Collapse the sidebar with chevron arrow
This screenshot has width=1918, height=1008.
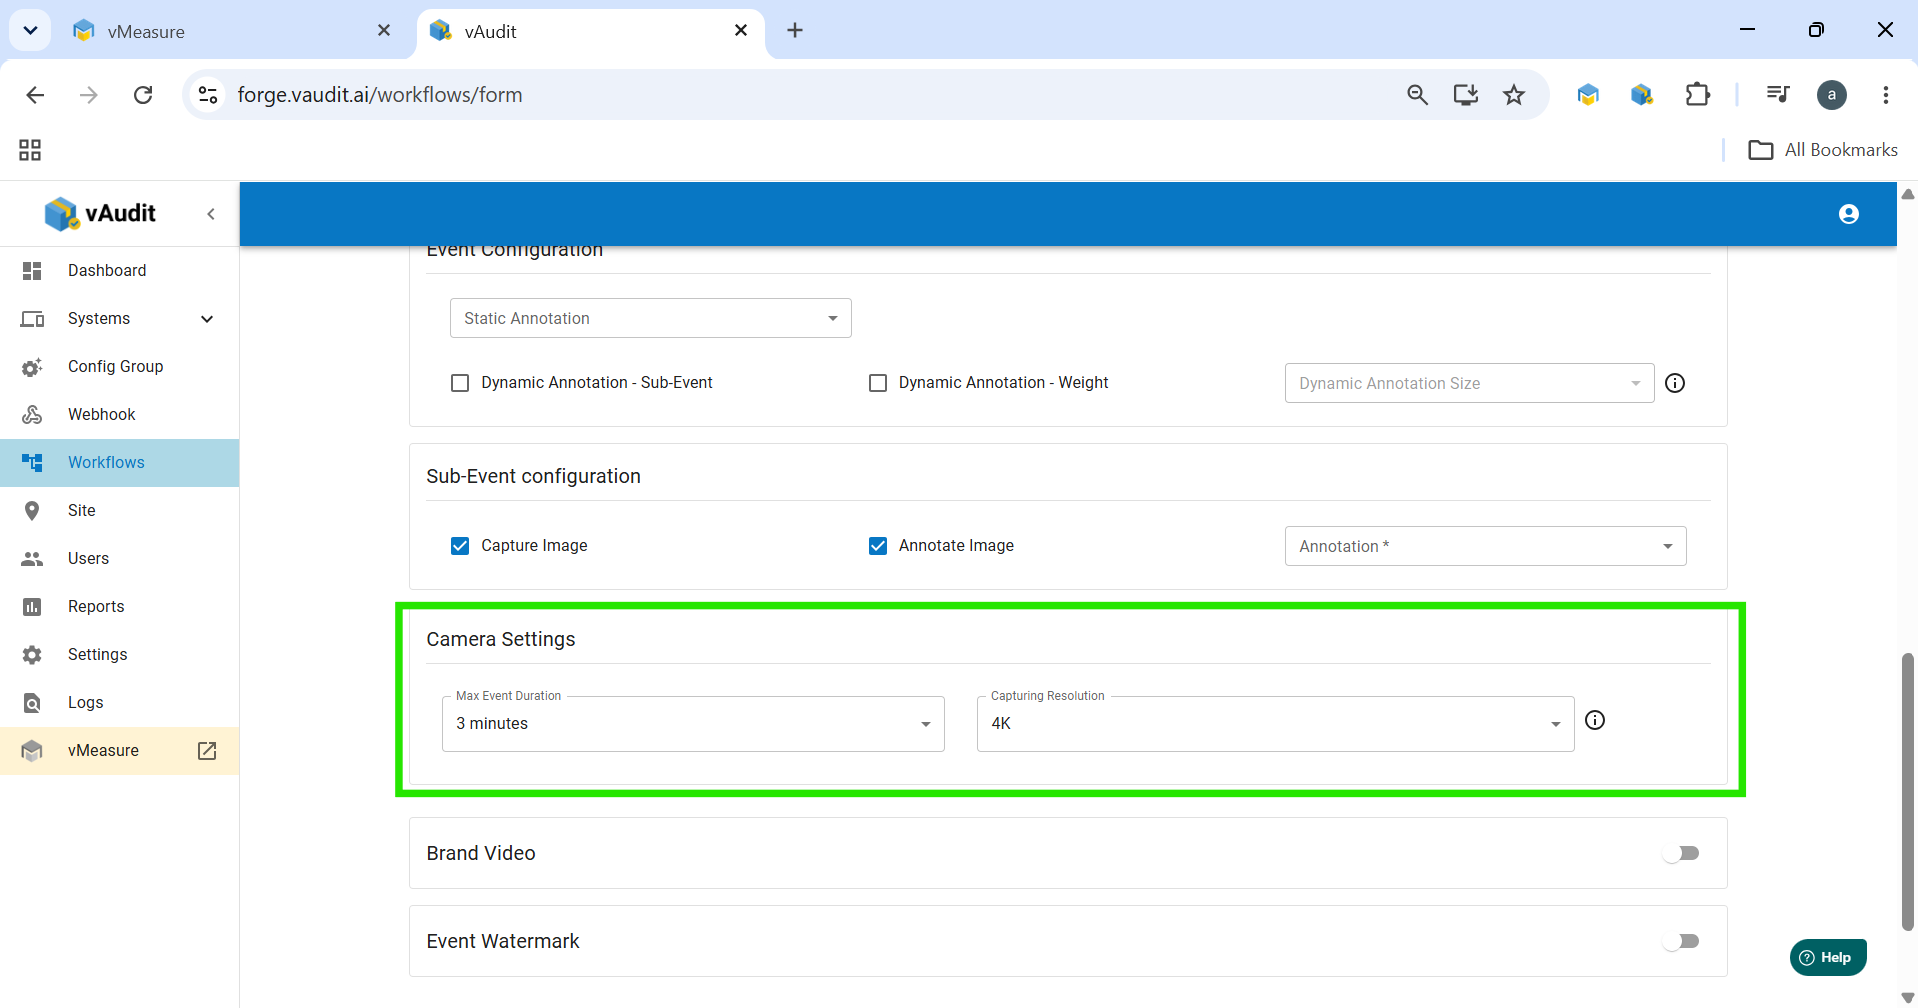pos(211,214)
